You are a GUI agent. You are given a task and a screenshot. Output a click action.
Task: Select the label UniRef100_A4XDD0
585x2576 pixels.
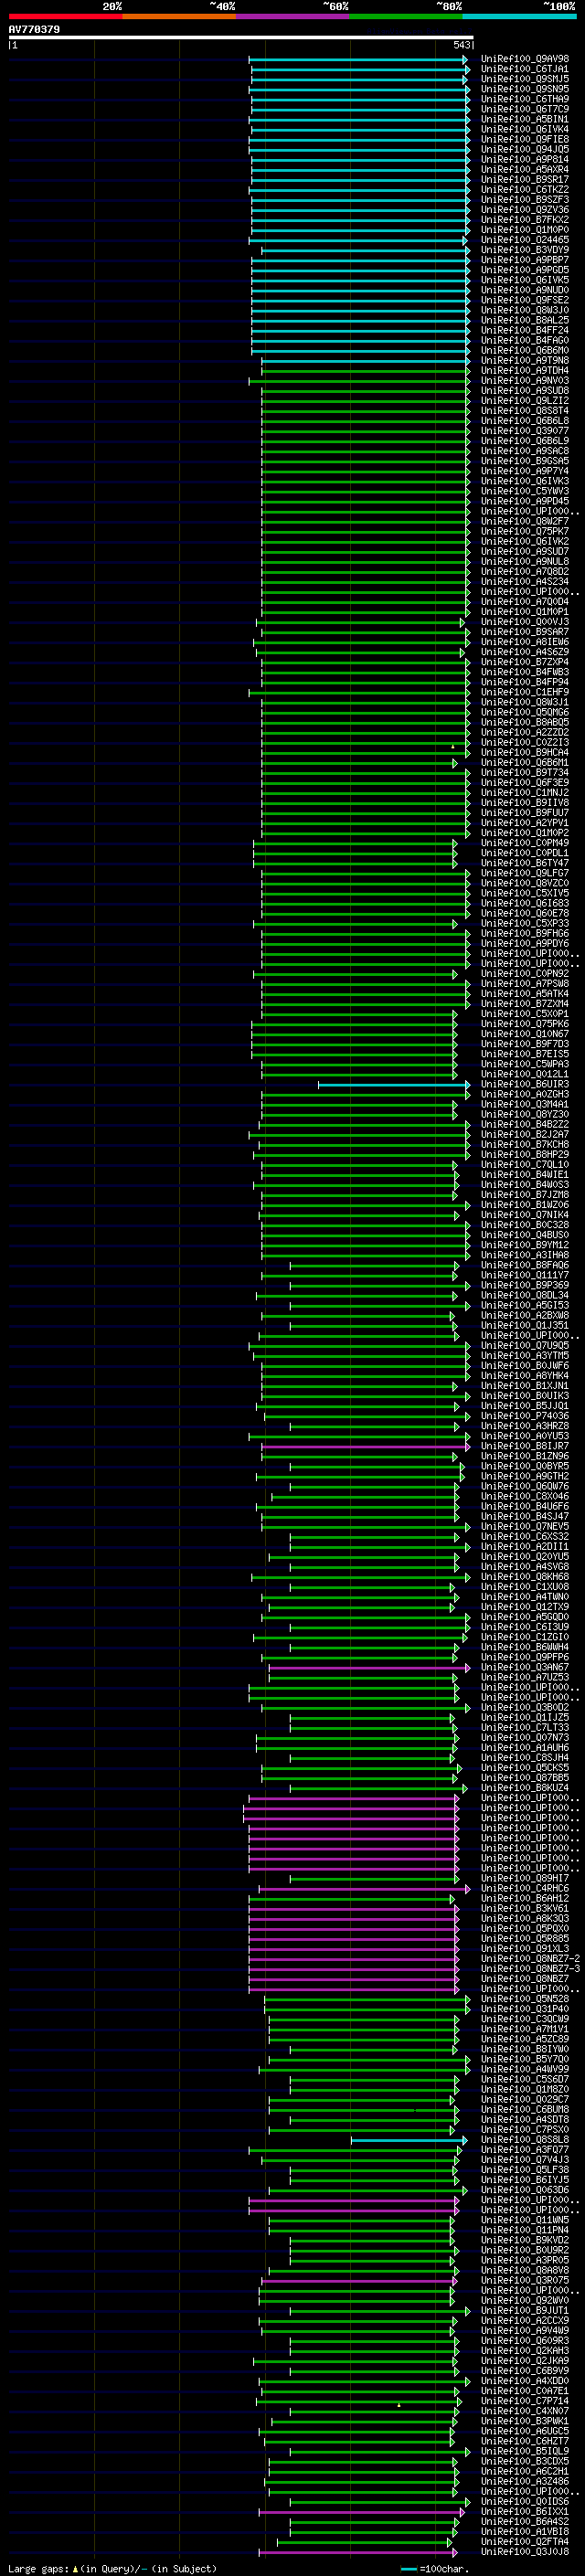tap(524, 2380)
